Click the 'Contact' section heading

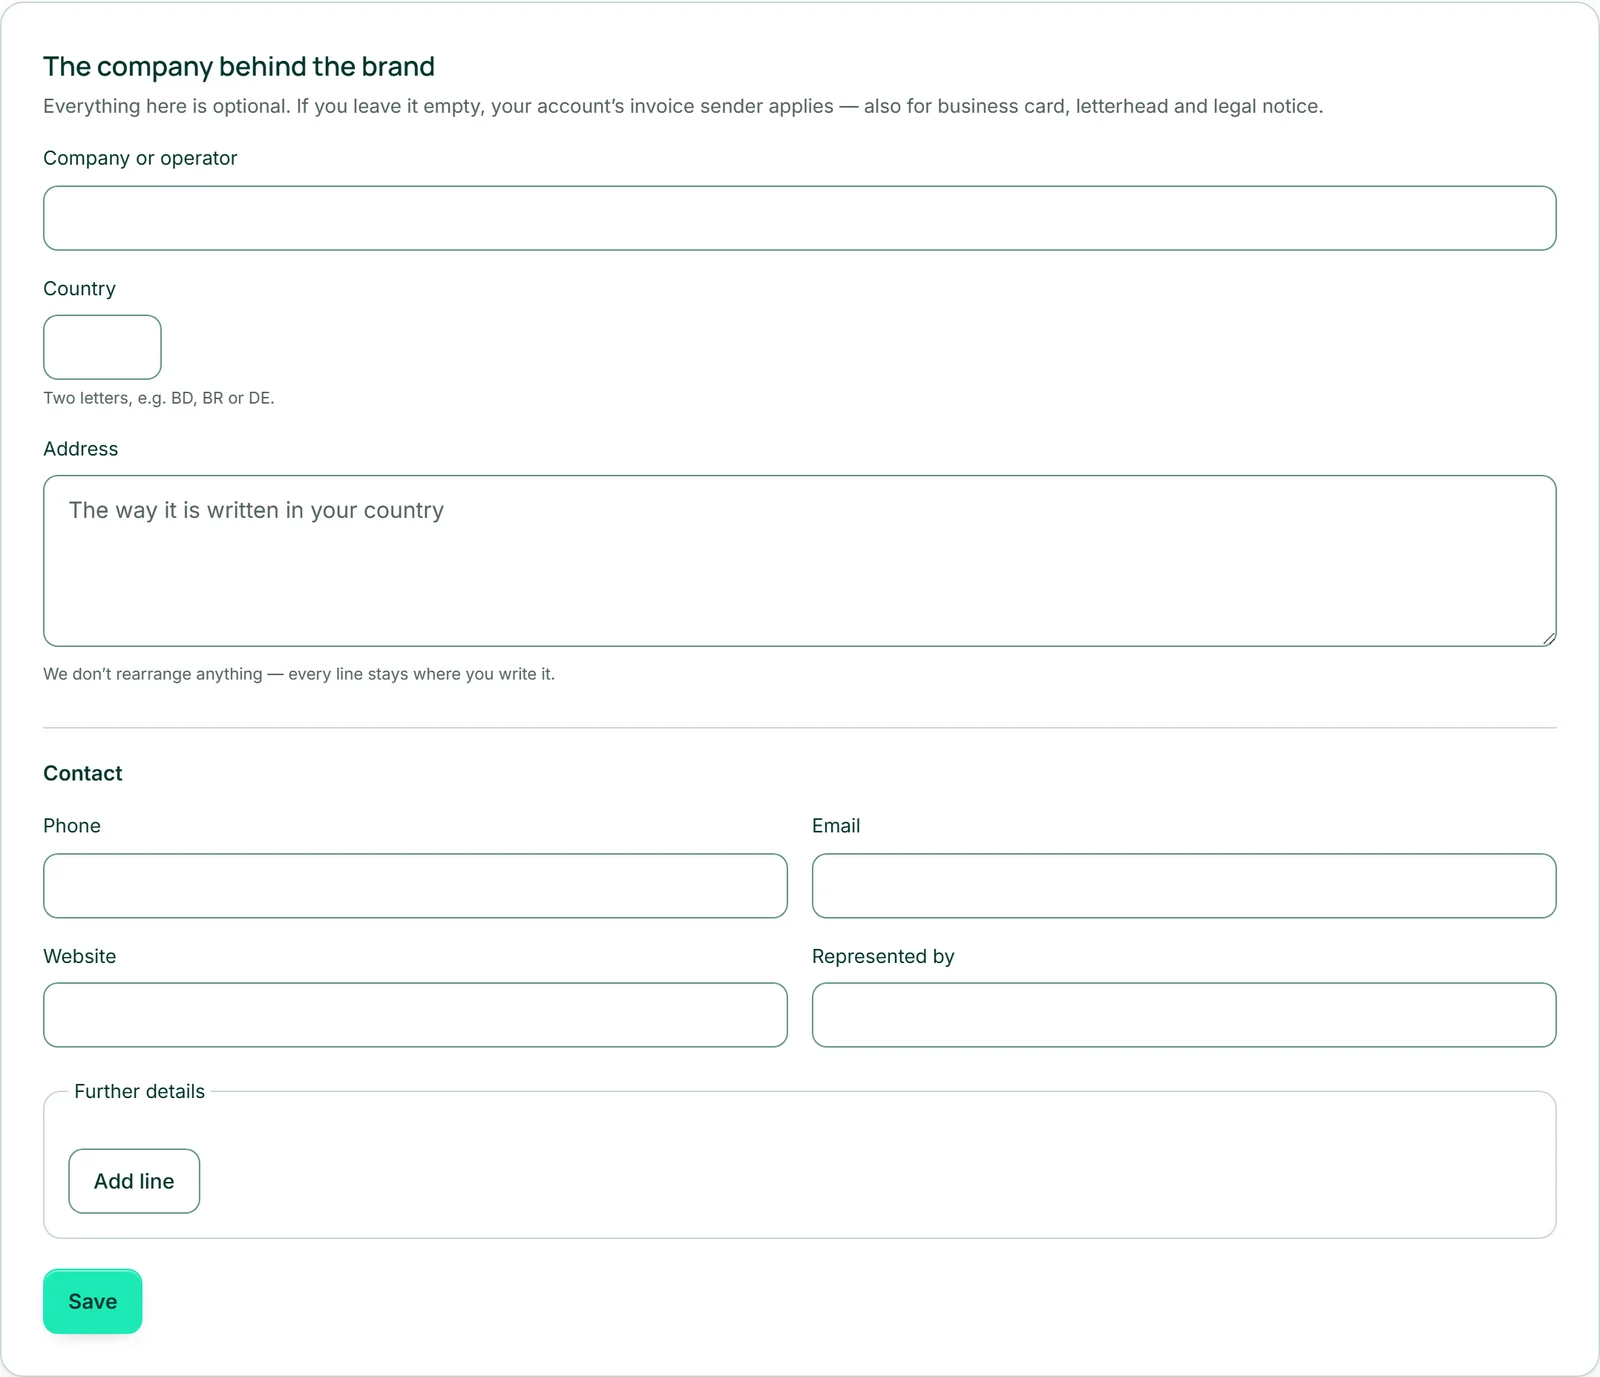point(83,773)
